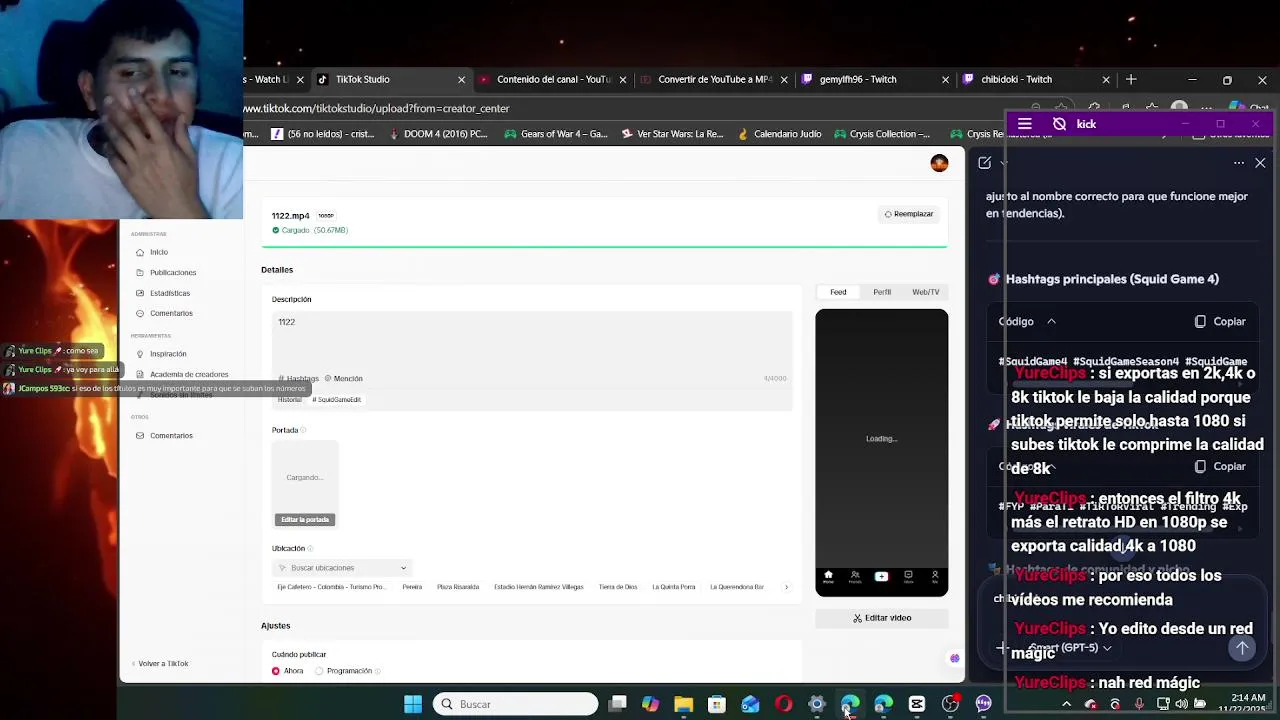Open Microsoft Store from the taskbar
Image resolution: width=1280 pixels, height=720 pixels.
(717, 704)
